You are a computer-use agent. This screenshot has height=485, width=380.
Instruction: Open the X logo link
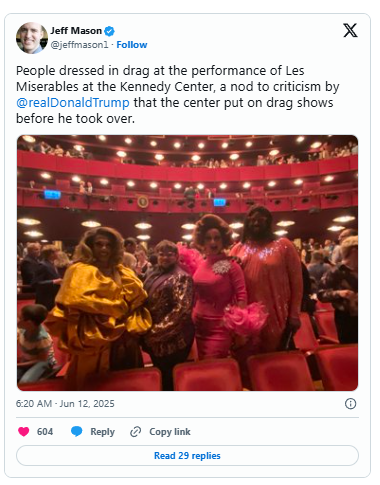350,31
